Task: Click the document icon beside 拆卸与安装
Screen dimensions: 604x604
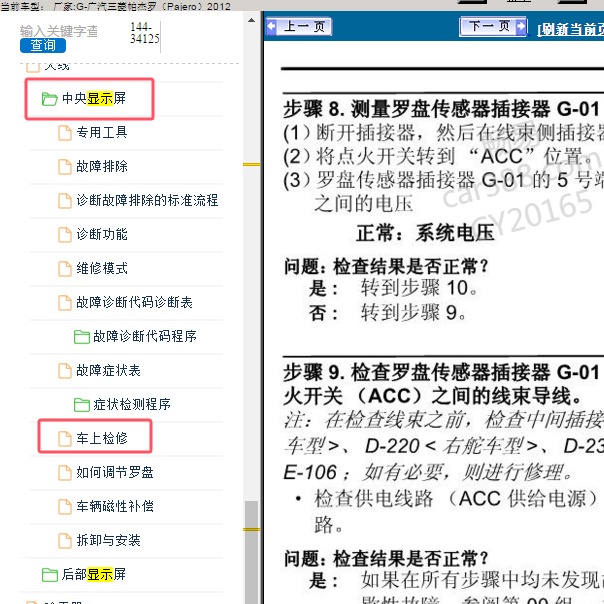Action: tap(65, 540)
